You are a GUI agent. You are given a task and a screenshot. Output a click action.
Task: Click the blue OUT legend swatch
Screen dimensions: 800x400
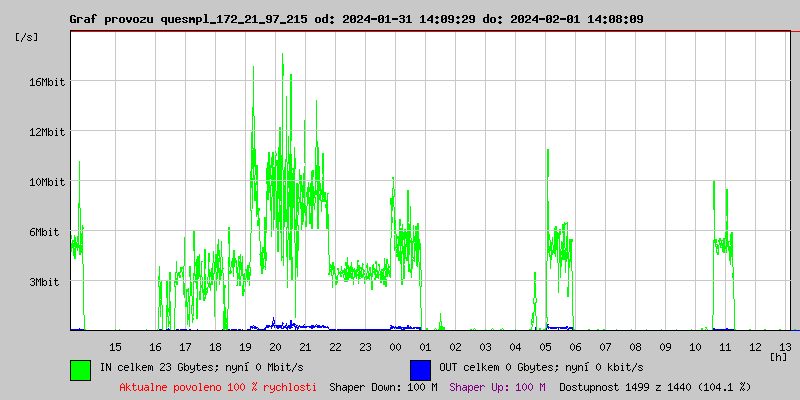point(420,369)
